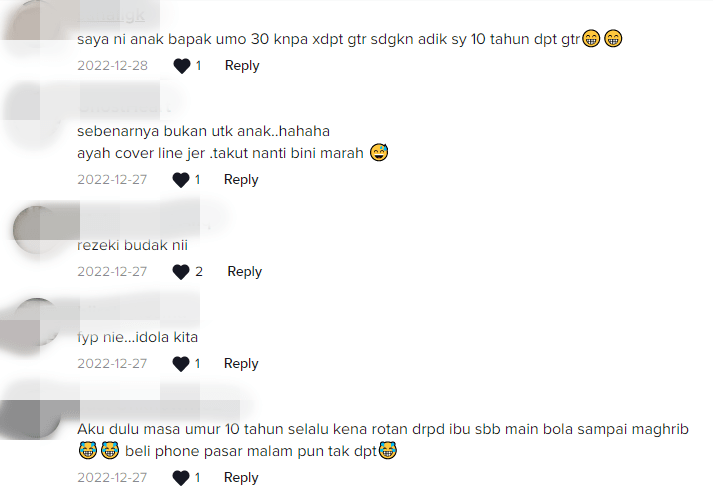Image resolution: width=713 pixels, height=496 pixels.
Task: Like the 'rezeki budak nii' comment
Action: [x=181, y=272]
